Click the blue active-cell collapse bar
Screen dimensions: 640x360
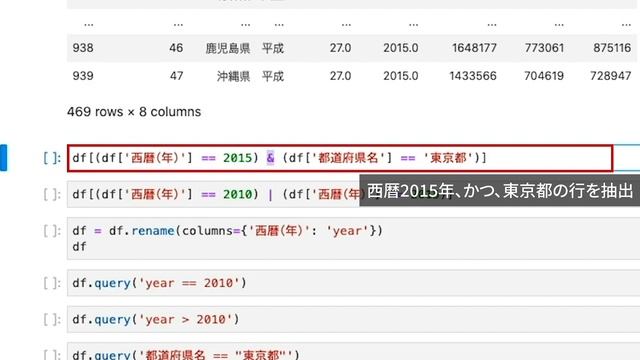pyautogui.click(x=4, y=158)
